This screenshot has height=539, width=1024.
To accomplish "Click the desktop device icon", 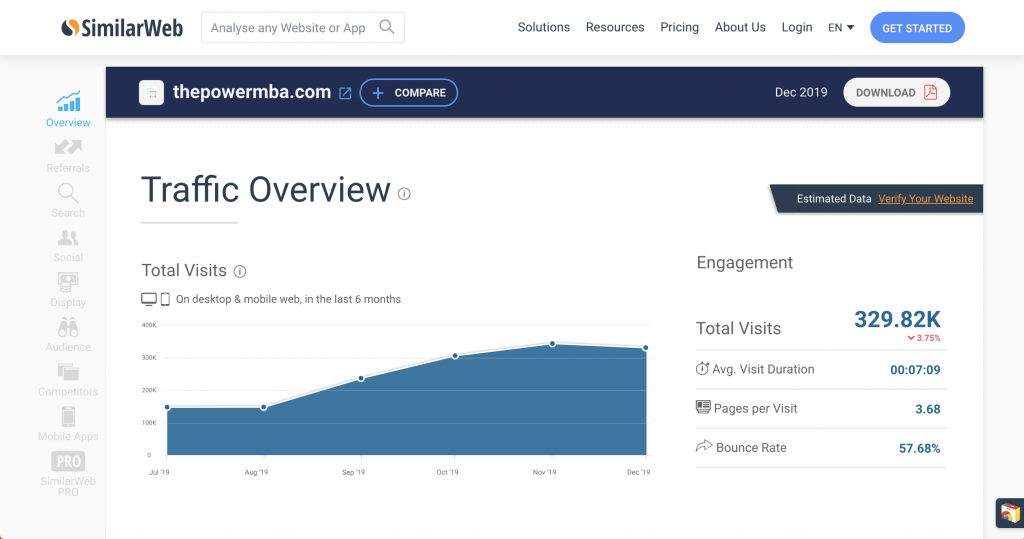I will click(149, 299).
